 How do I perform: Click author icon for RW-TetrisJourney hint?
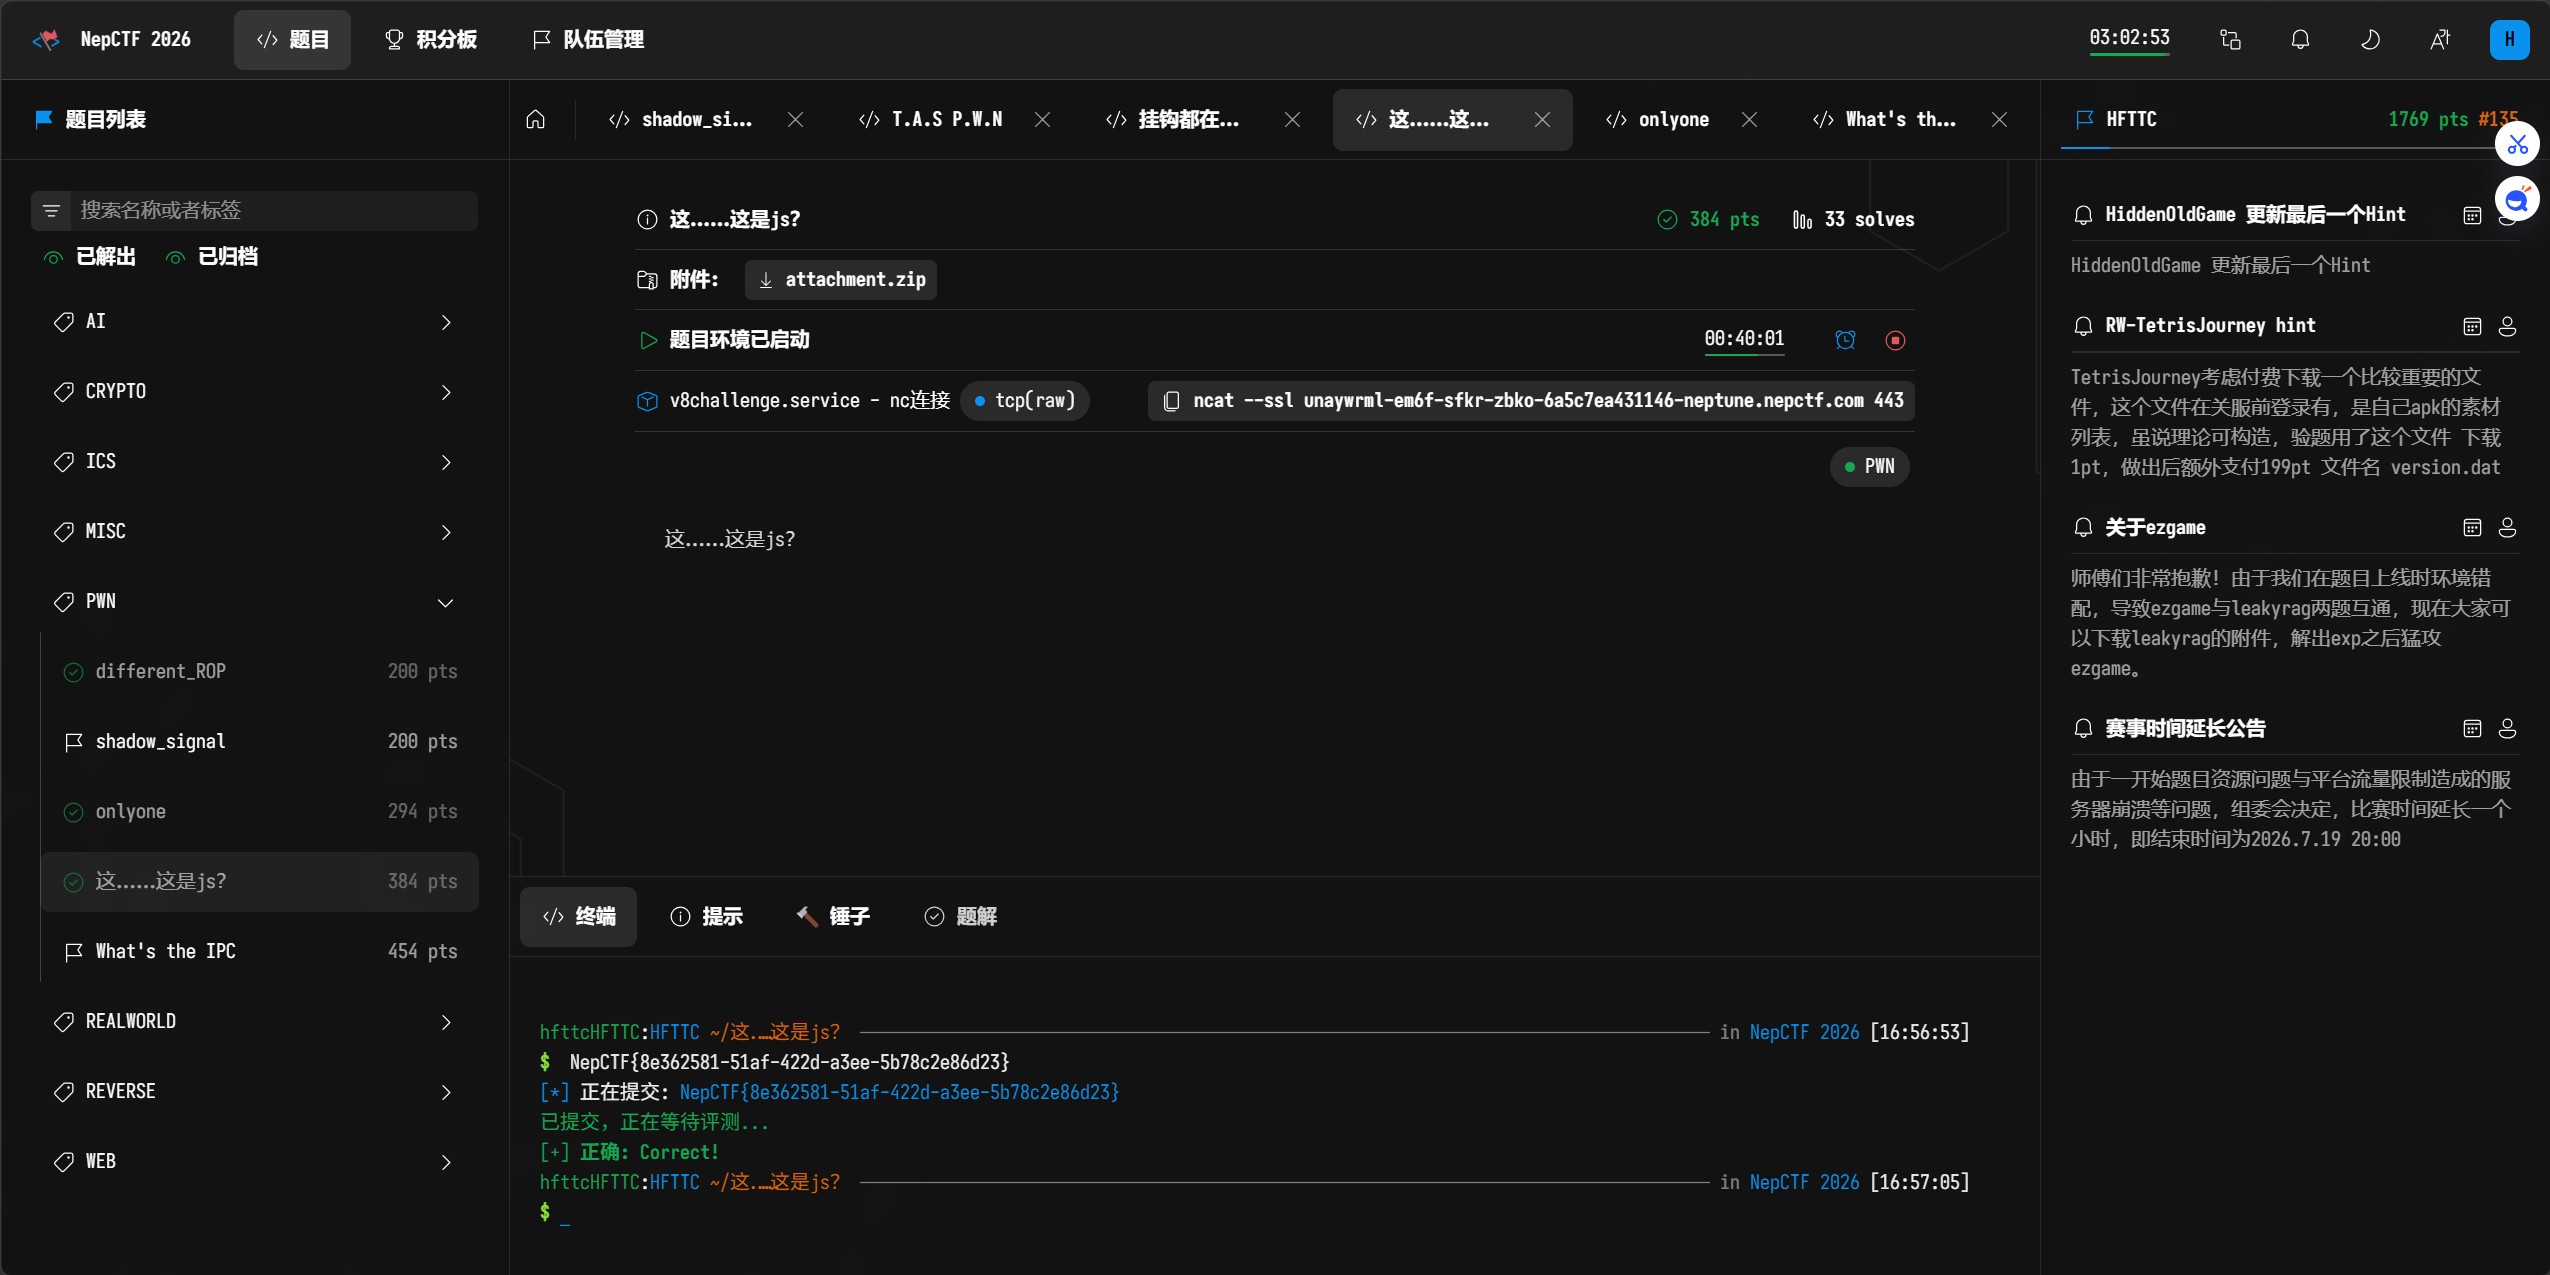[x=2507, y=326]
